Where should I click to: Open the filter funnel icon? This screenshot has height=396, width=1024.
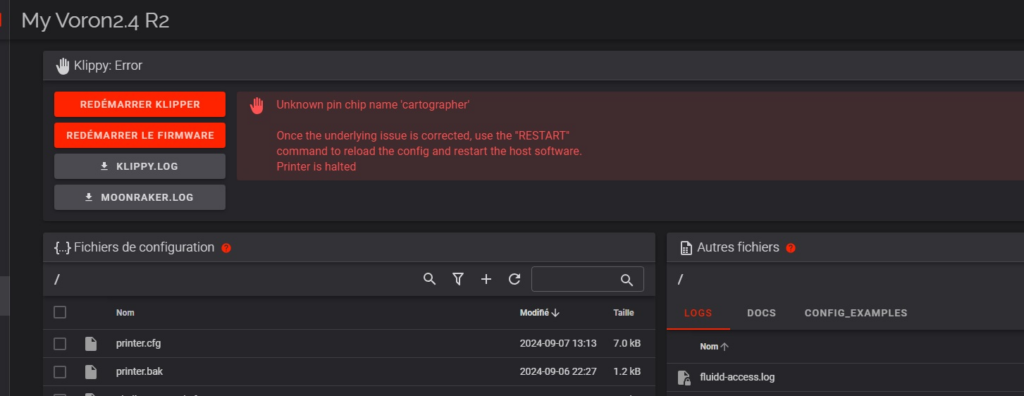pyautogui.click(x=458, y=279)
